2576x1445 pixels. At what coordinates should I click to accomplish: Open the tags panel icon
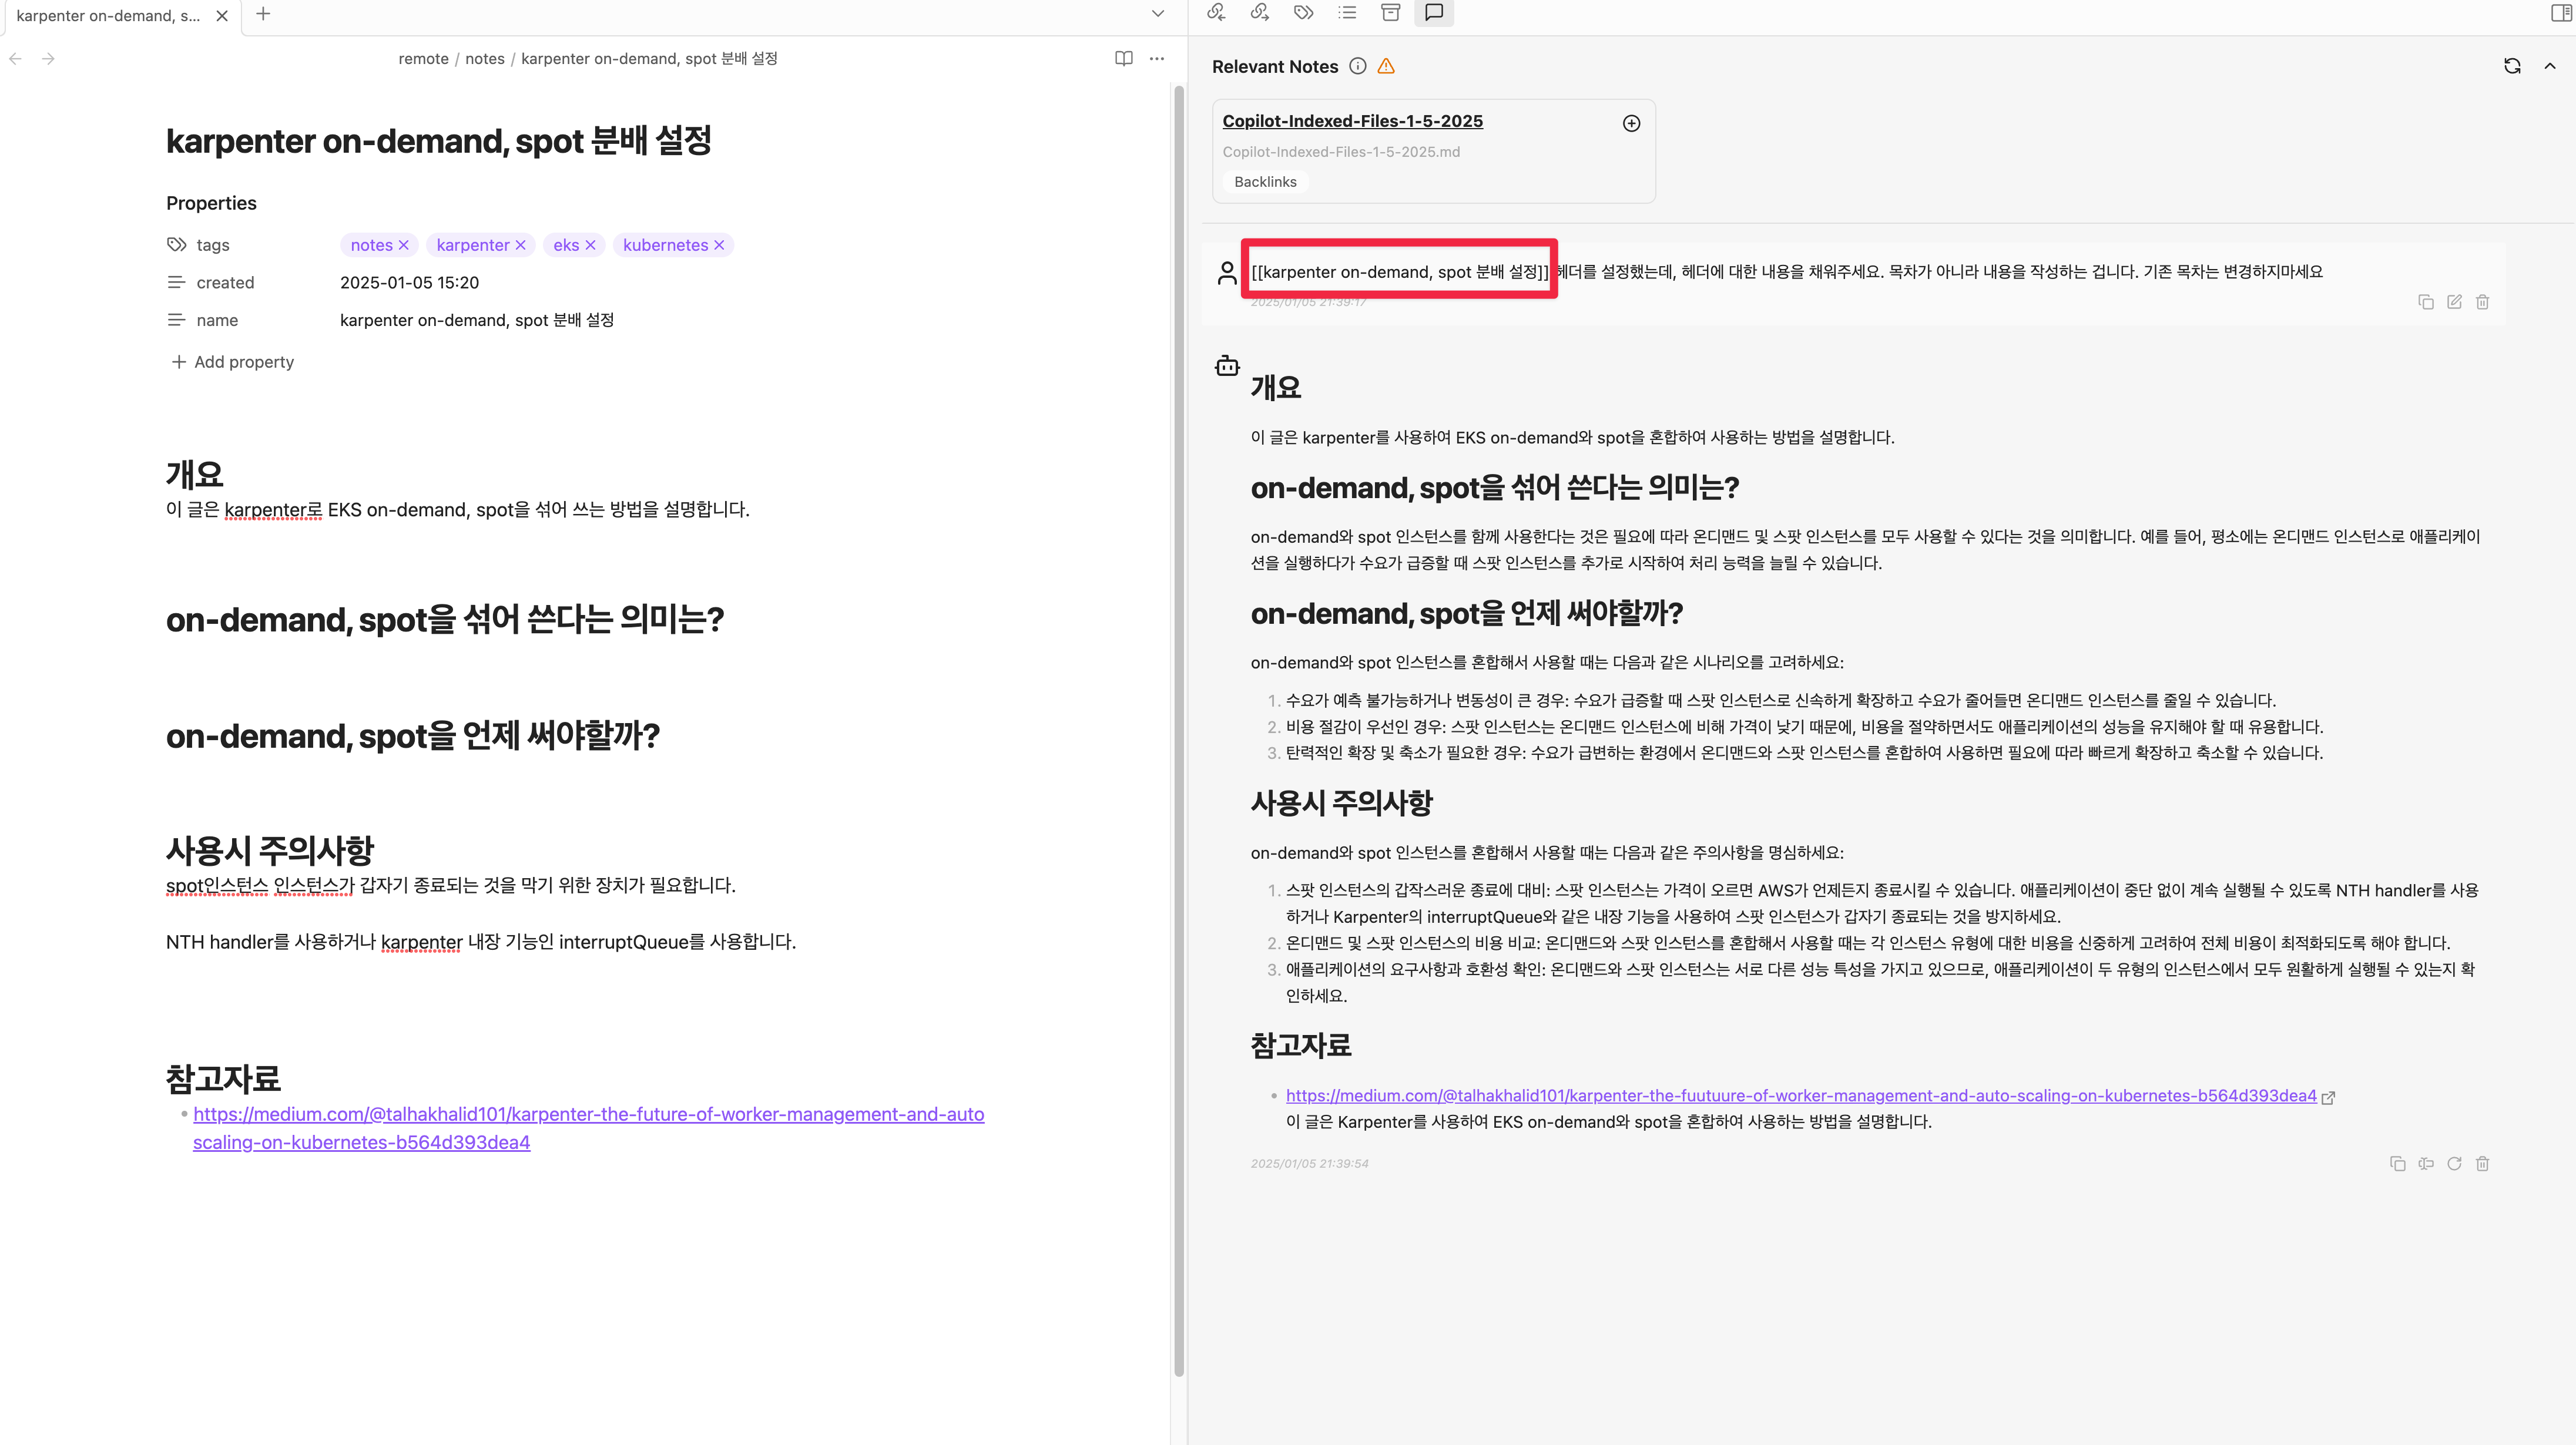point(1303,12)
